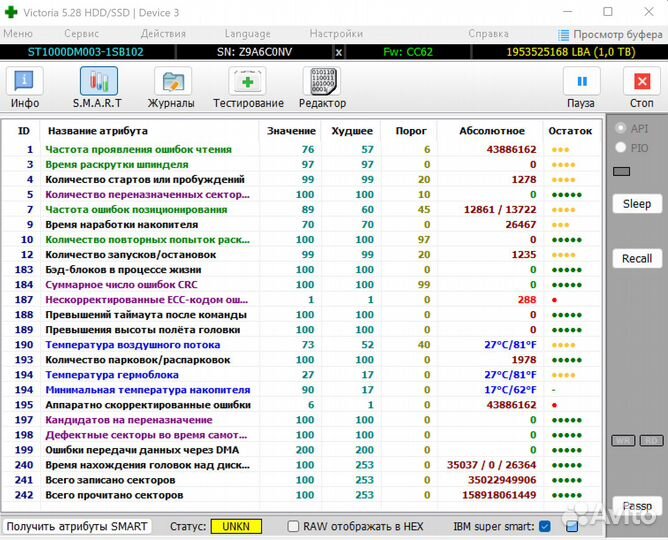This screenshot has width=668, height=540.
Task: Select the API radio button
Action: pos(621,128)
